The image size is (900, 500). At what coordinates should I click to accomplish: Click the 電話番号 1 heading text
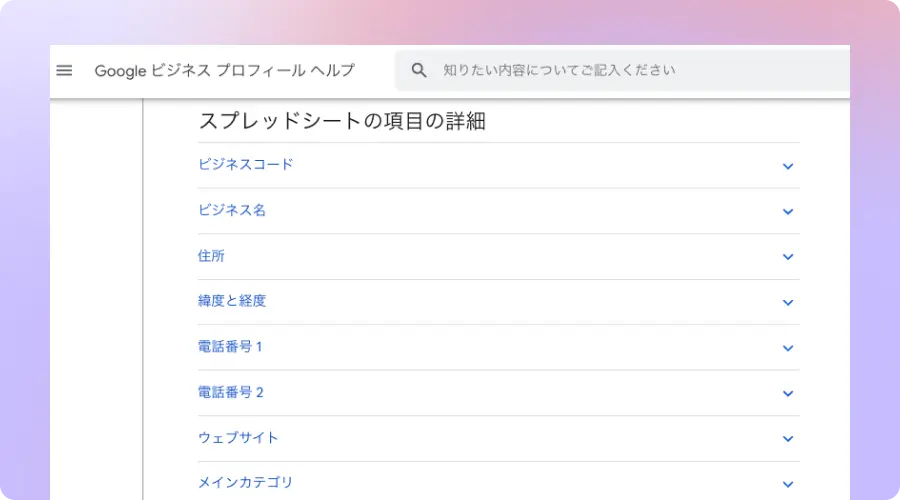(x=230, y=347)
